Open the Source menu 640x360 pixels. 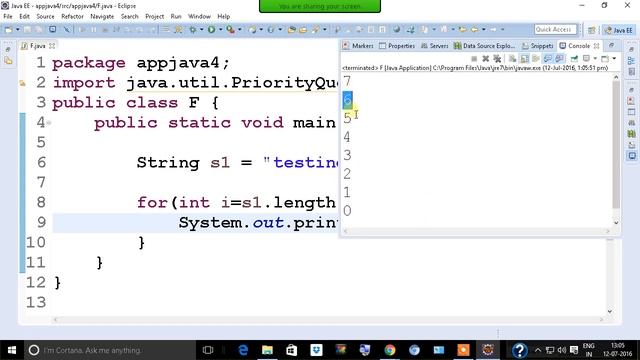45,16
